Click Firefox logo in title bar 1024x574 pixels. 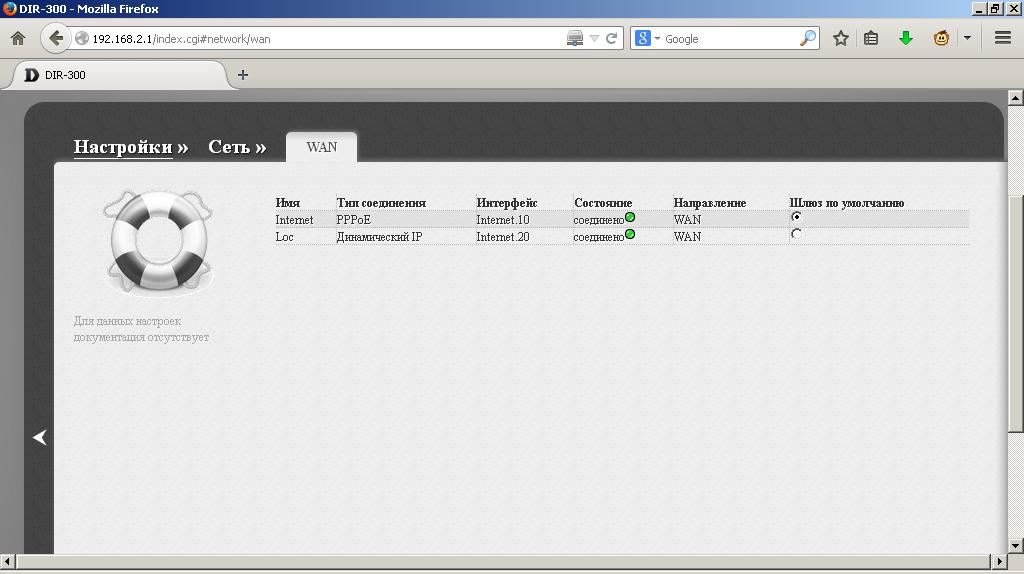pyautogui.click(x=9, y=8)
